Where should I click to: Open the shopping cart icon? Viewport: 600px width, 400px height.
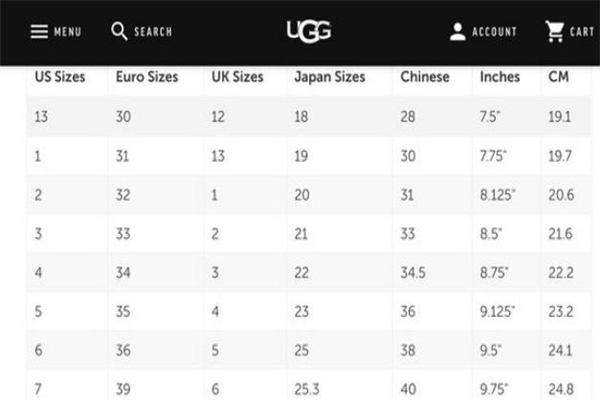point(554,32)
